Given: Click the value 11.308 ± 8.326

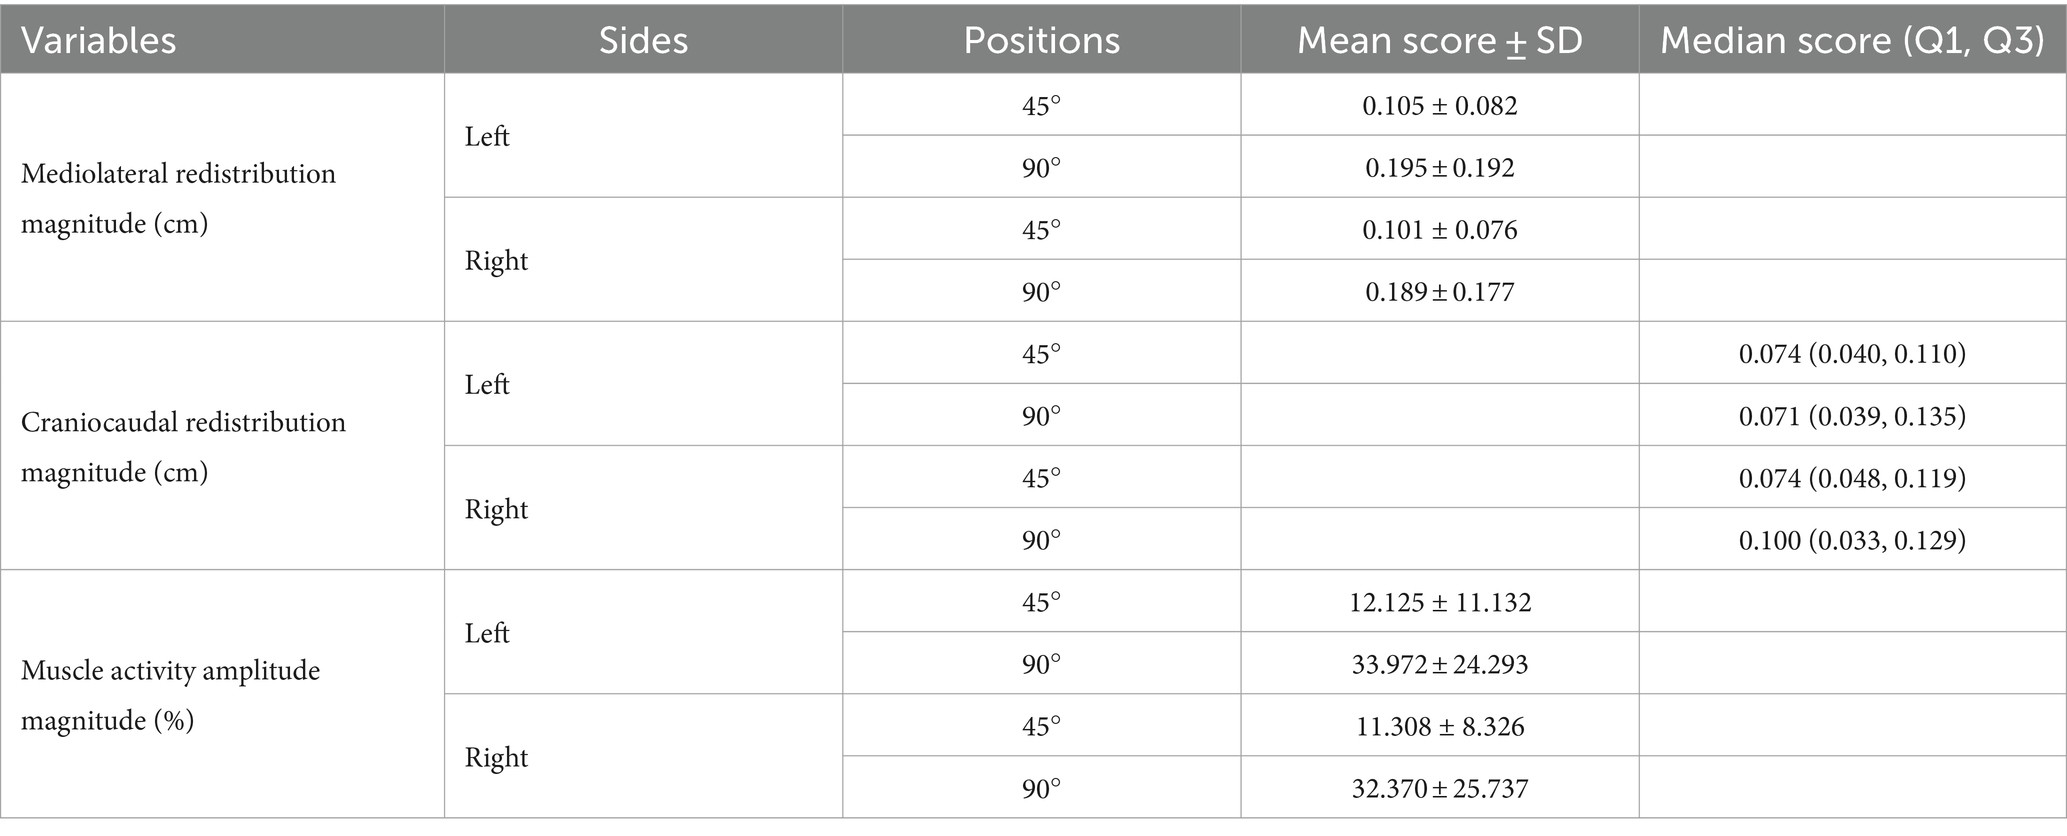Looking at the screenshot, I should tap(1440, 726).
